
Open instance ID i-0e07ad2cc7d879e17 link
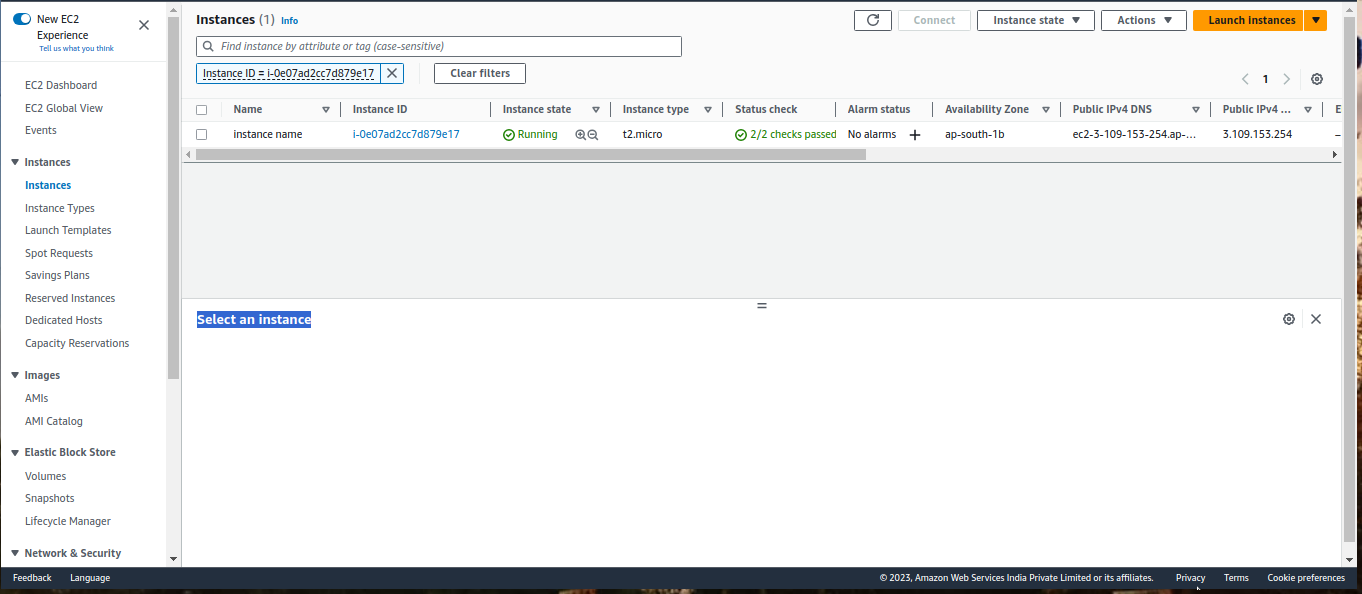click(406, 134)
